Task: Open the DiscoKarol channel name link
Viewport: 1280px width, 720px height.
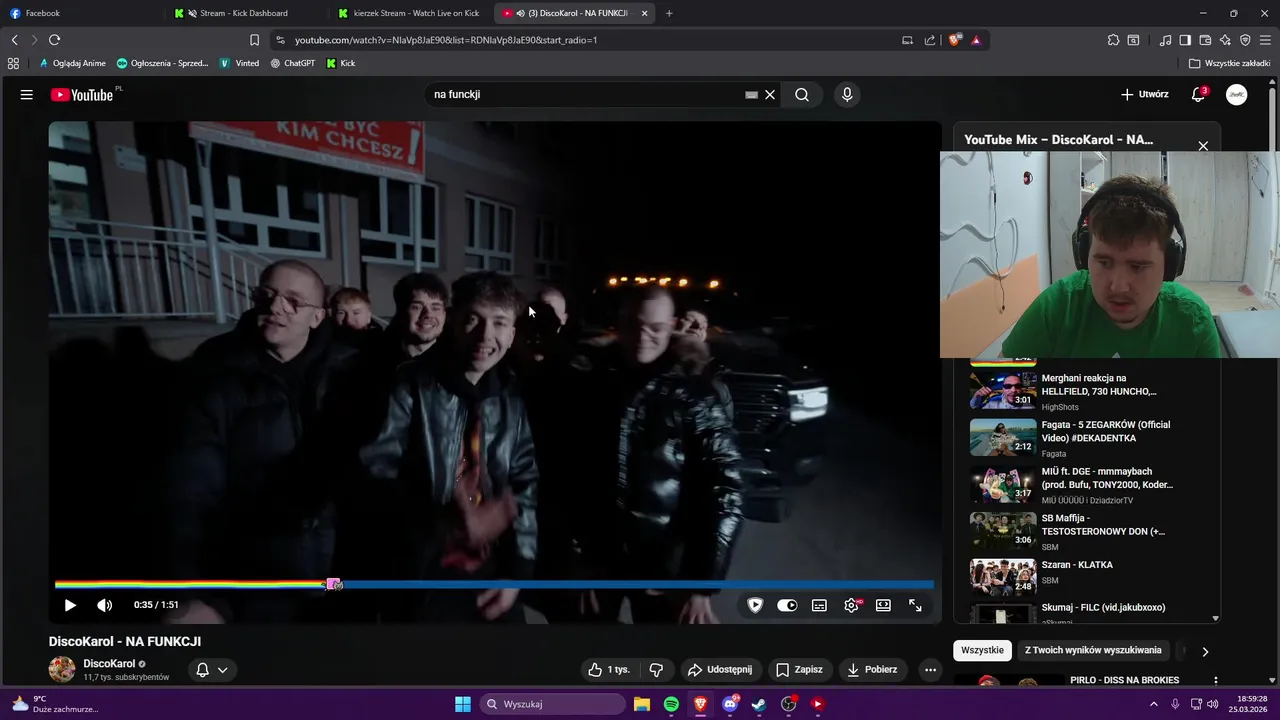Action: 109,664
